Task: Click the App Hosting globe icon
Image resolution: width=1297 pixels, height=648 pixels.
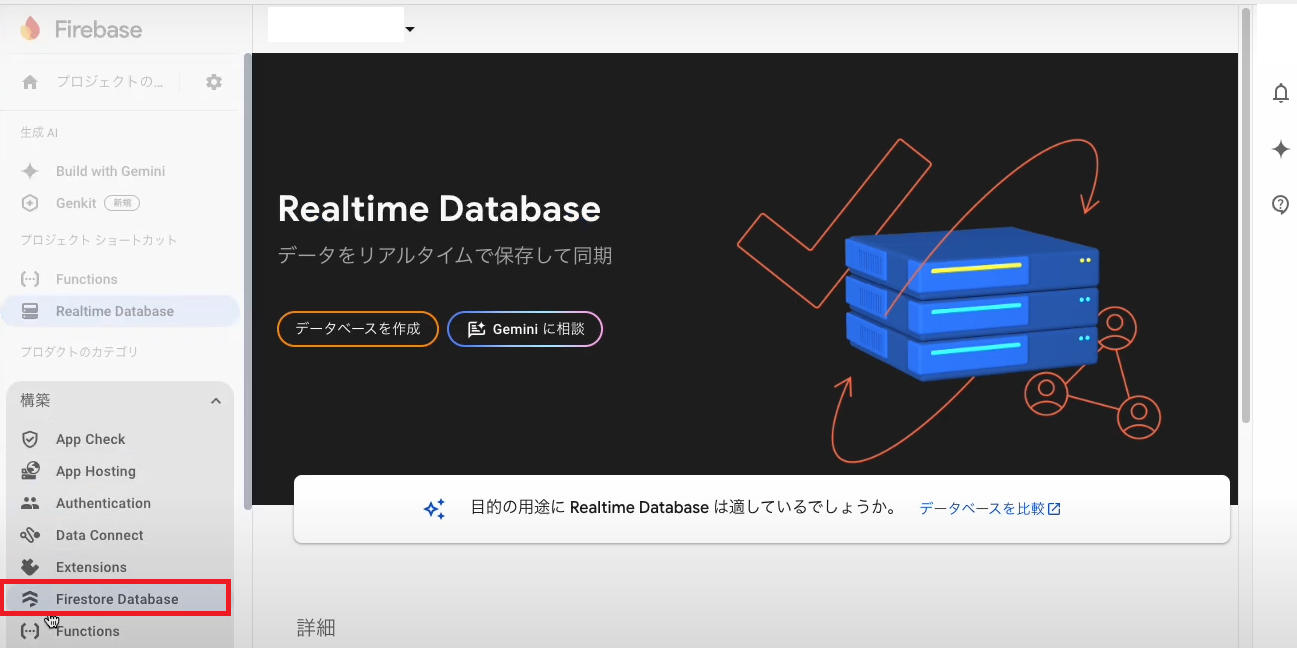Action: tap(30, 471)
